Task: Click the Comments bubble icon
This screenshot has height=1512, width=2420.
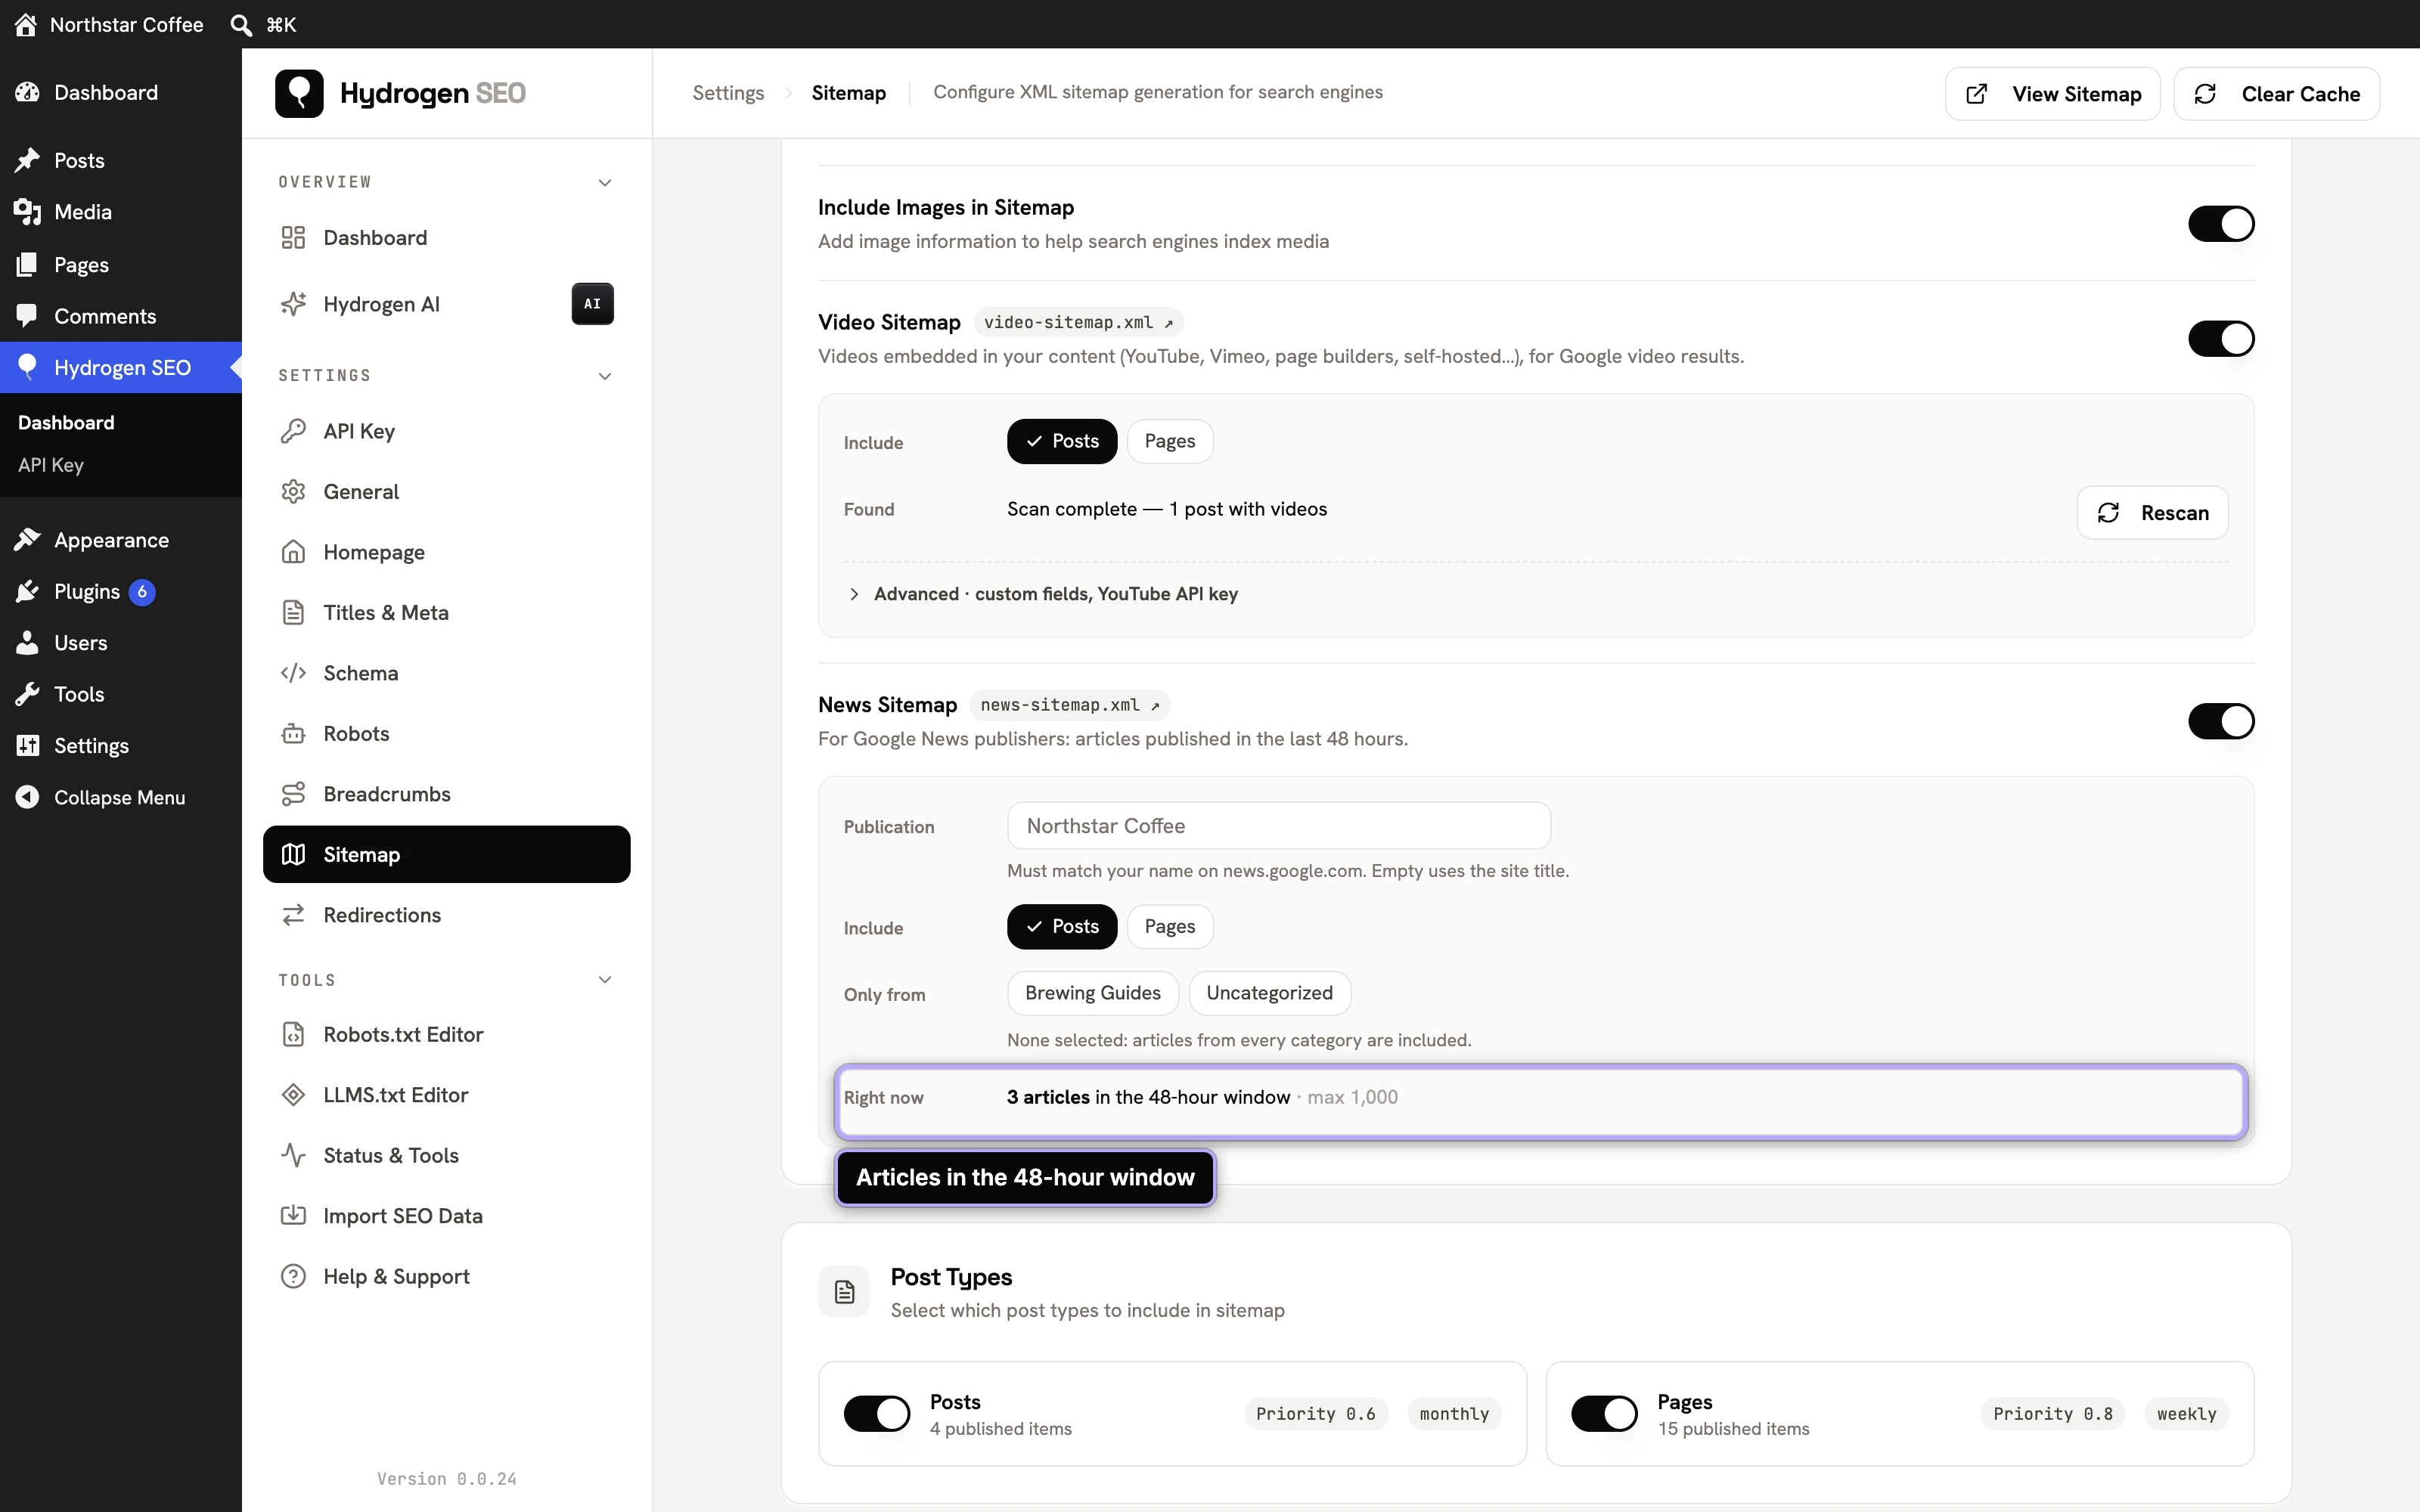Action: (27, 316)
